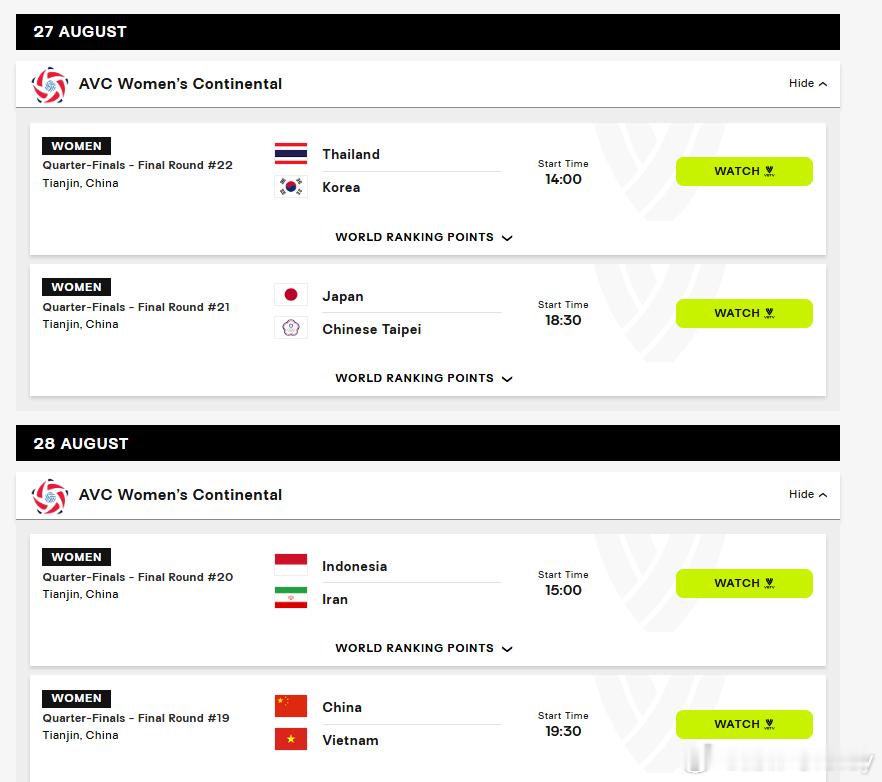This screenshot has height=782, width=882.
Task: Click the Korea flag icon
Action: pos(291,186)
